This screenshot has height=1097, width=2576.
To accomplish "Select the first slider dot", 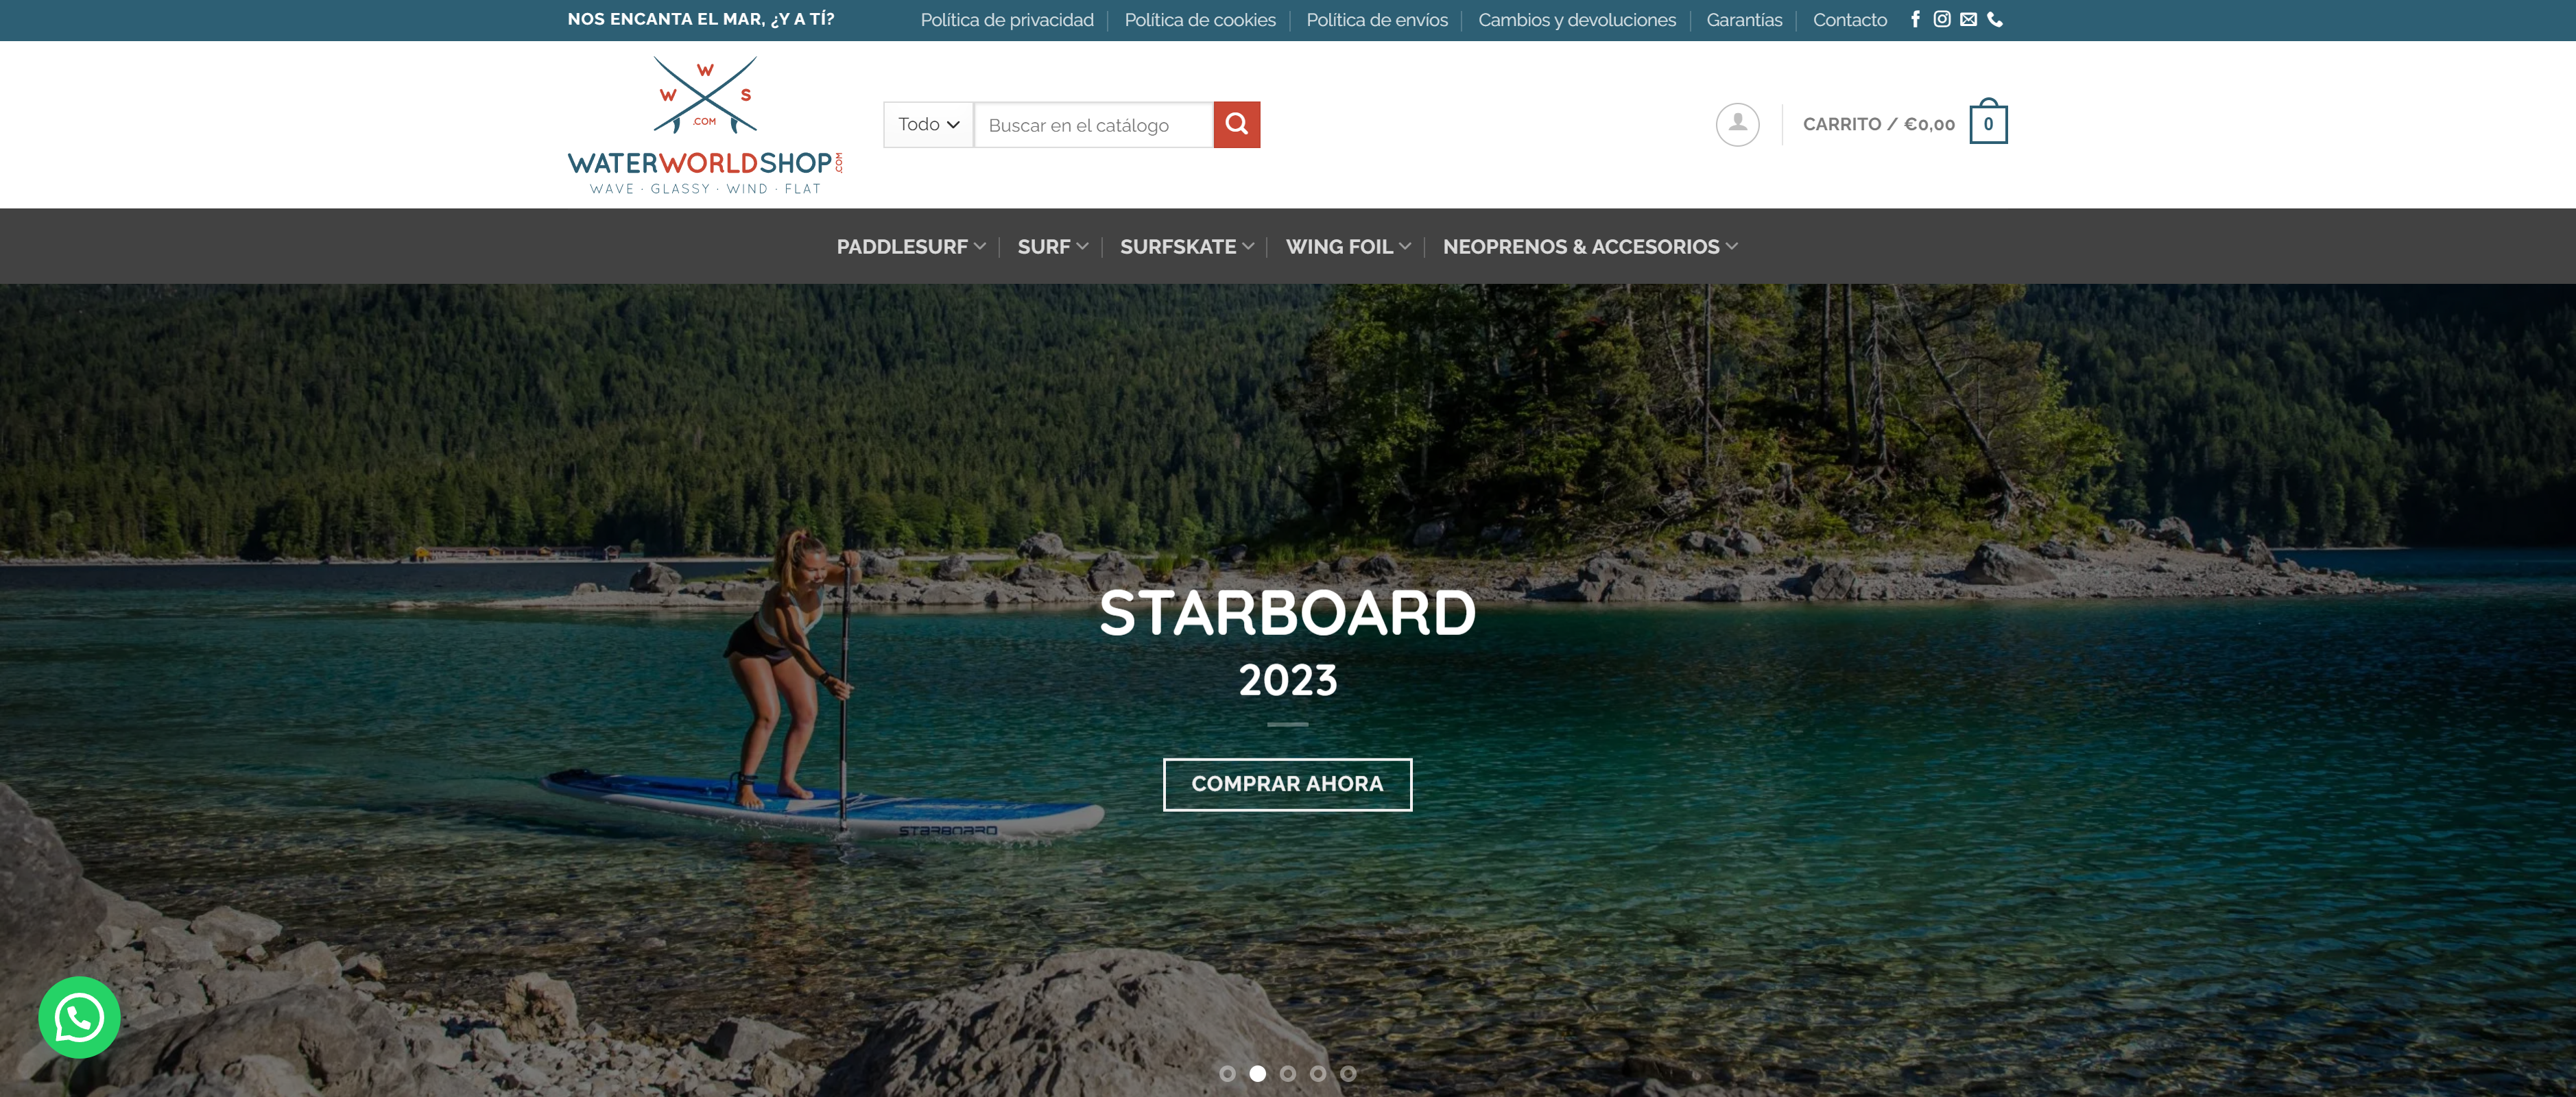I will pyautogui.click(x=1227, y=1073).
